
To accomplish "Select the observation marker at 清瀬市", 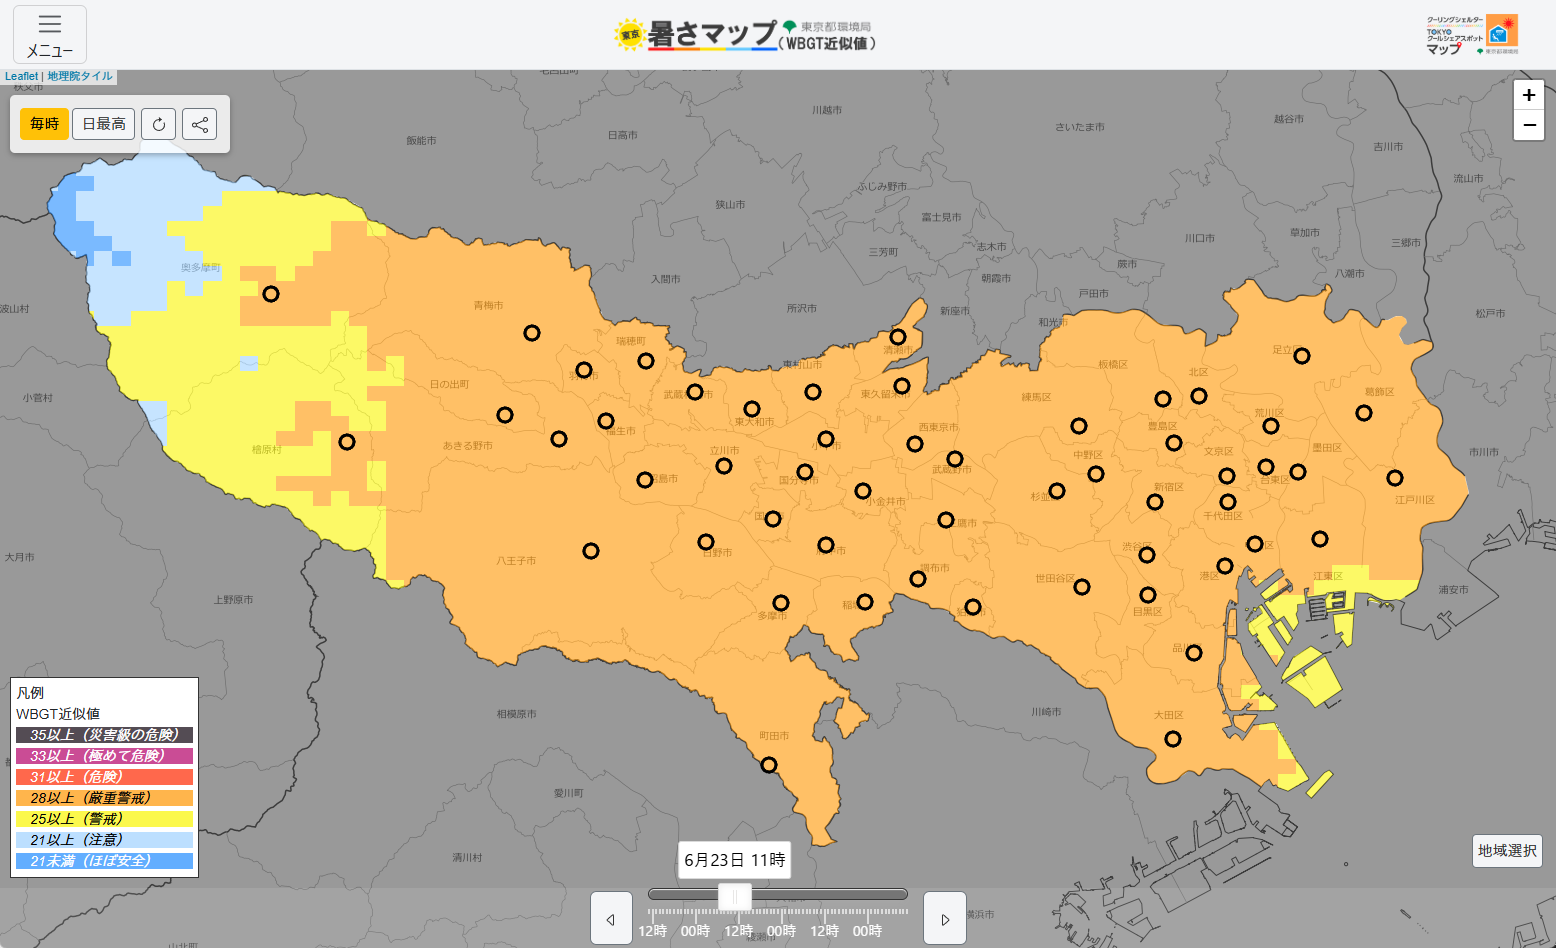I will (898, 337).
